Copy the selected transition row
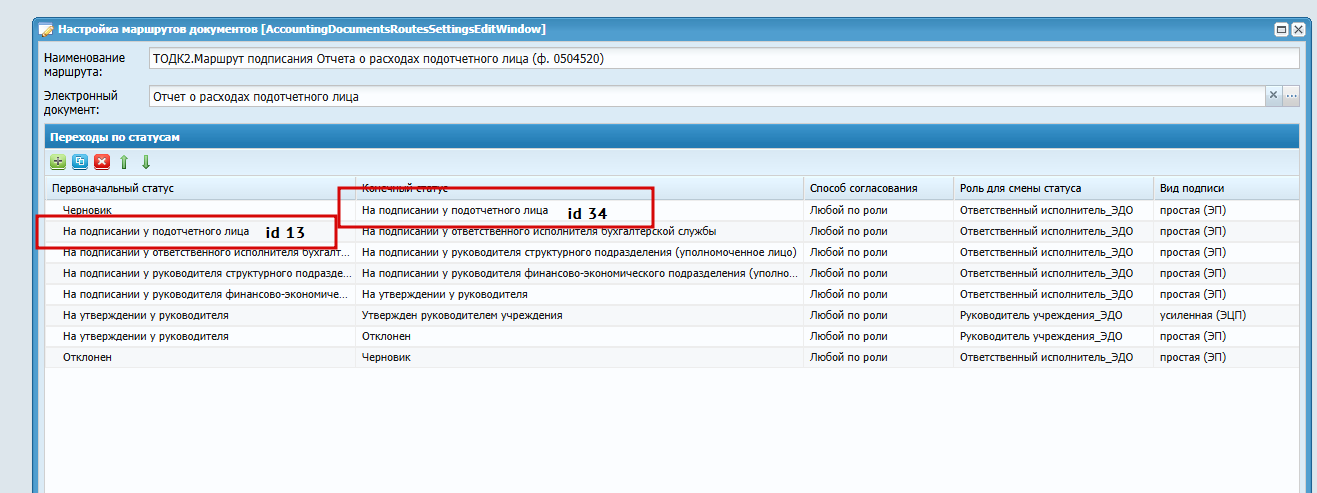The height and width of the screenshot is (493, 1317). (80, 161)
